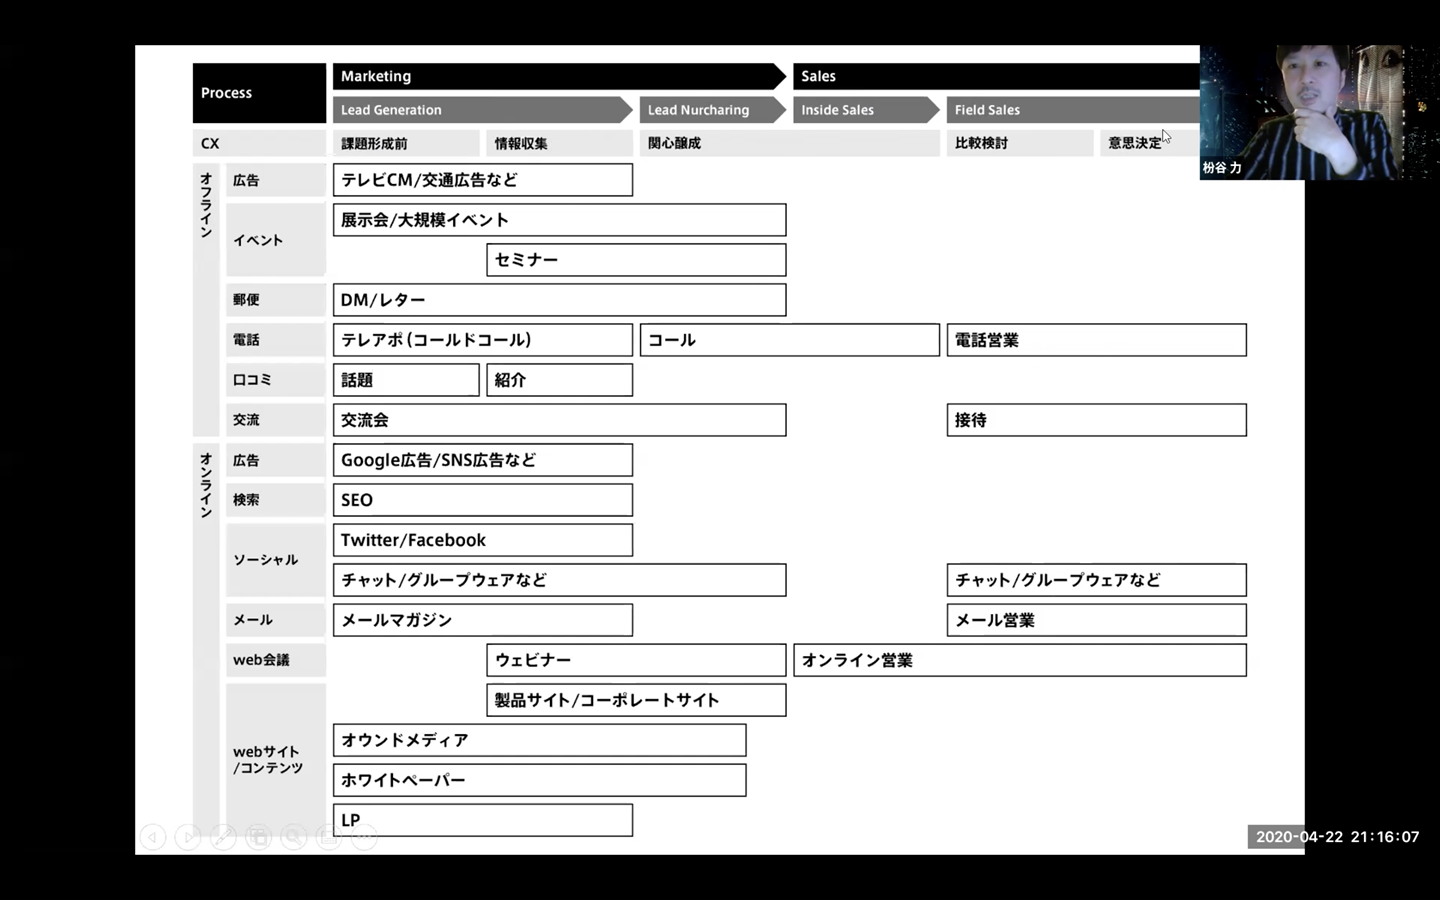Click the webサイト/コンテンツ category label
Viewport: 1440px width, 900px height.
(x=276, y=760)
